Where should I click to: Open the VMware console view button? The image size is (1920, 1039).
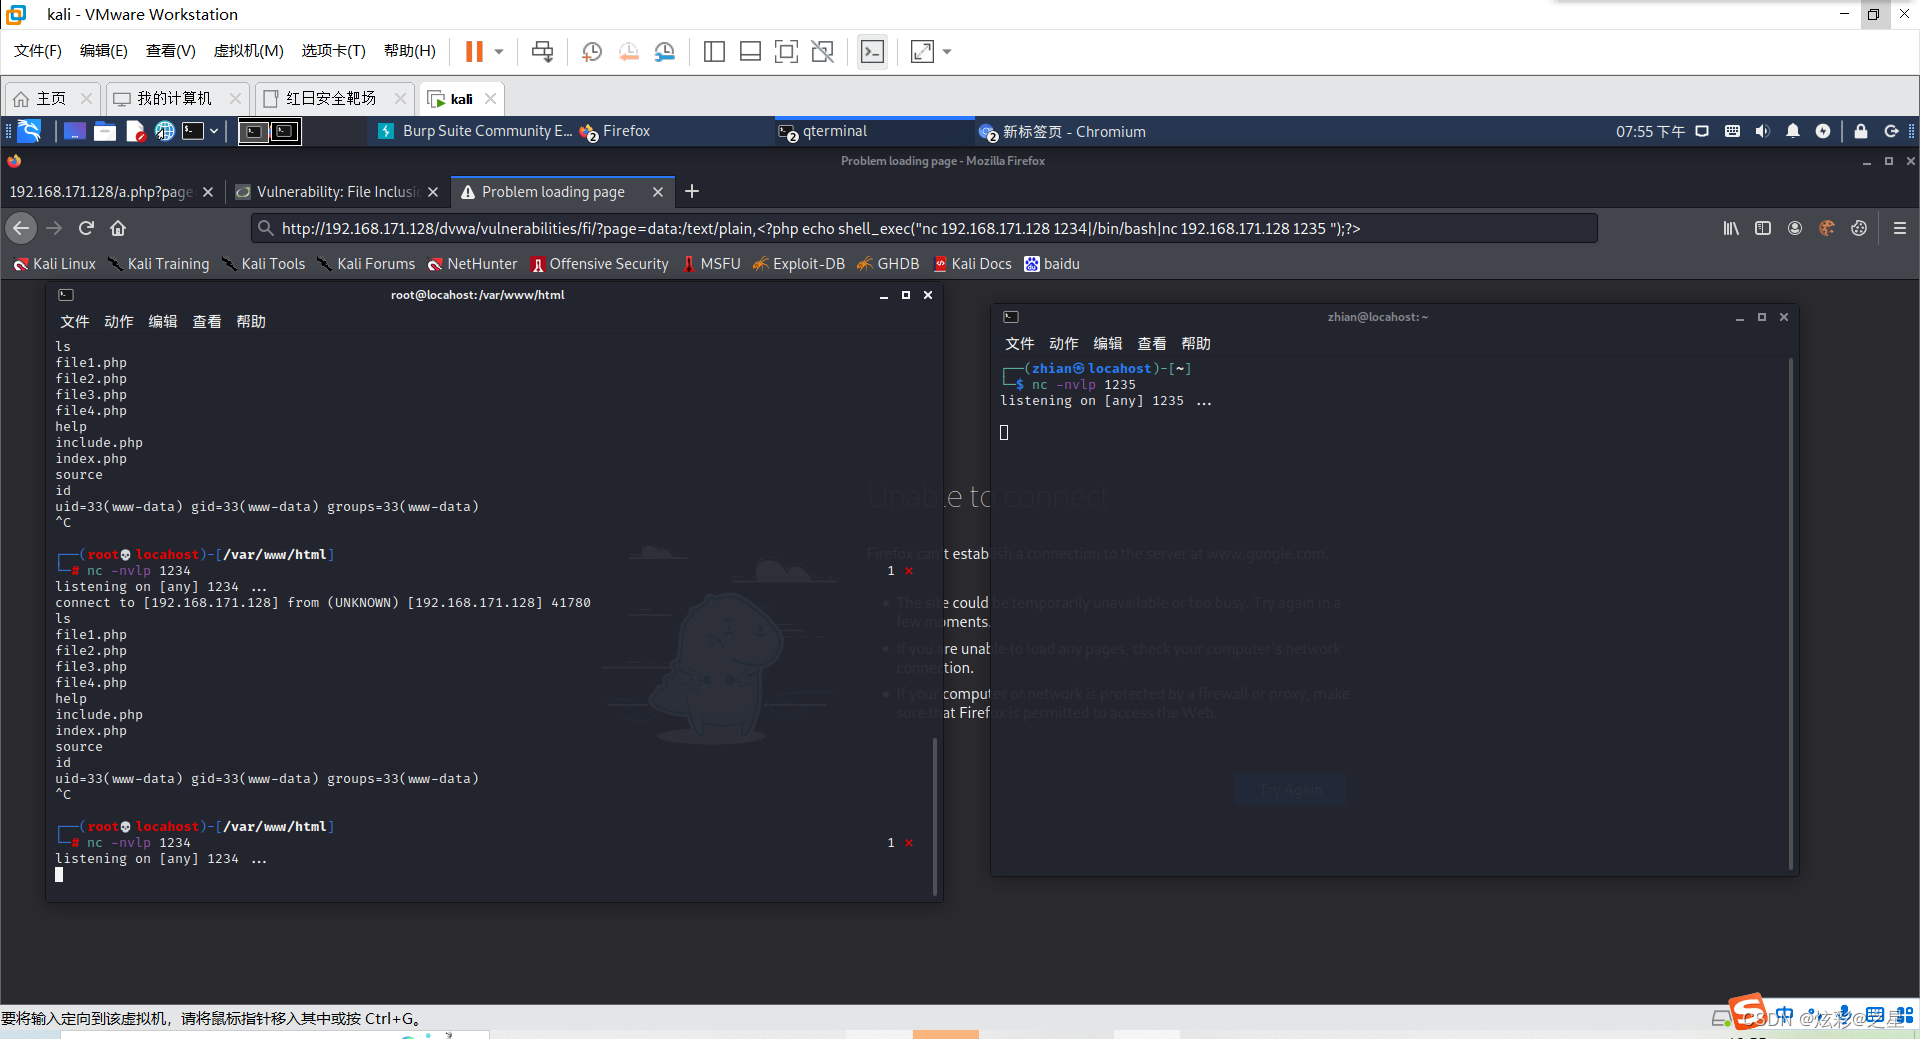click(872, 51)
